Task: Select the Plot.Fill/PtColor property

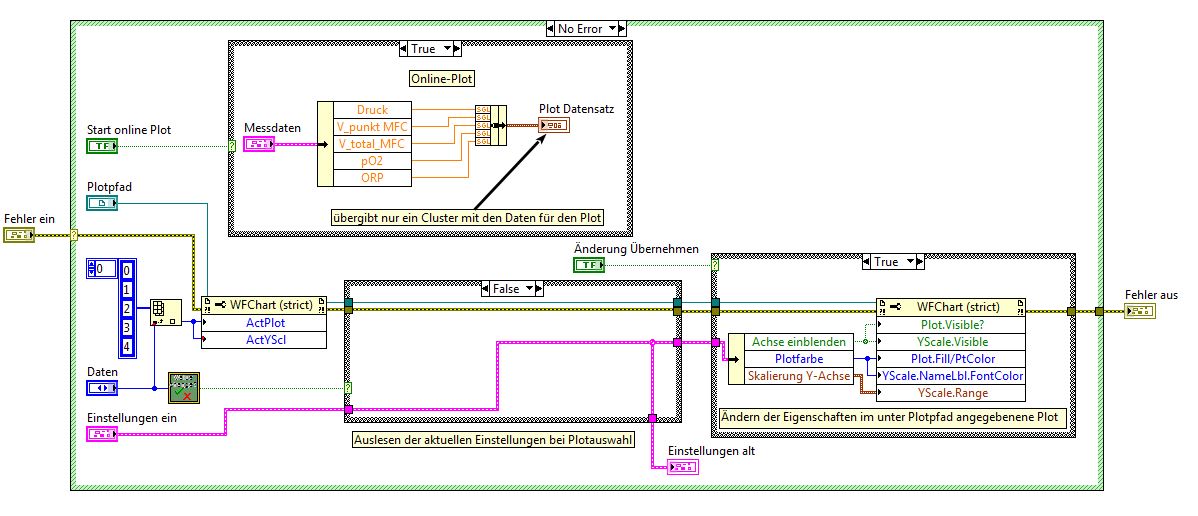Action: coord(951,359)
